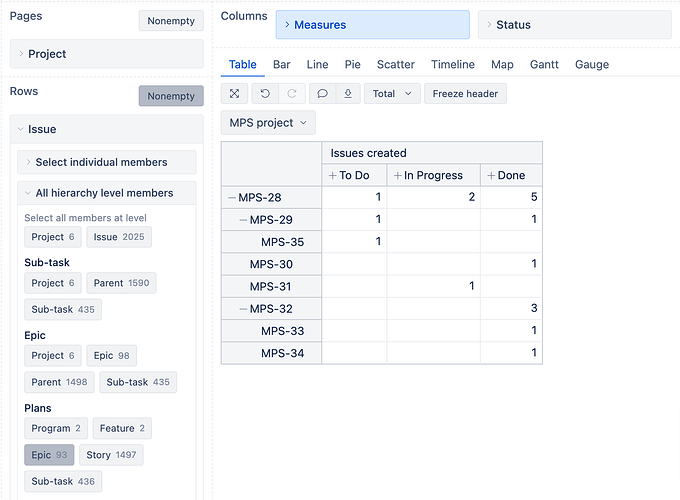Image resolution: width=680 pixels, height=500 pixels.
Task: Collapse the MPS-32 row
Action: (x=243, y=309)
